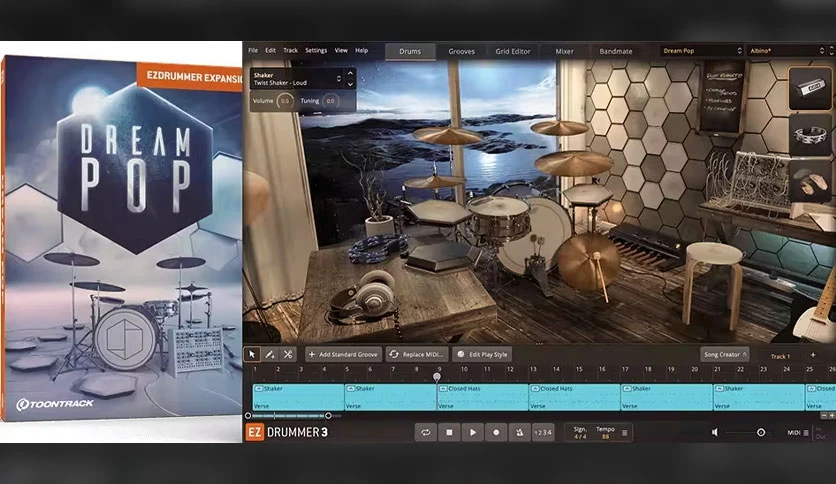Click icon on Closed Hats block at bar 9
This screenshot has width=836, height=484.
(443, 389)
